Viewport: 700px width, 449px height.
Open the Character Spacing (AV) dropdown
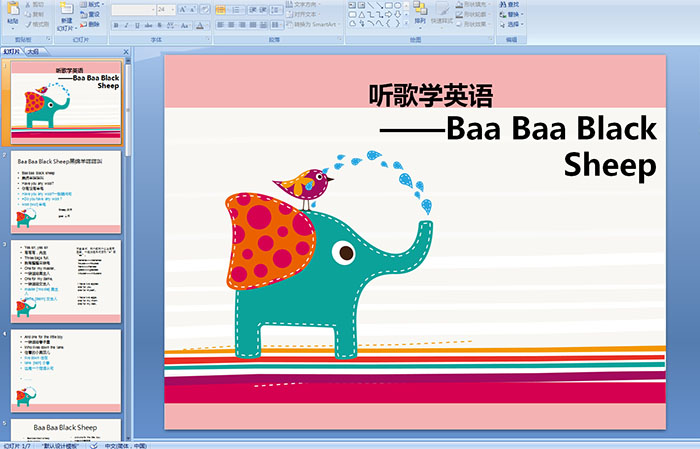[x=171, y=25]
